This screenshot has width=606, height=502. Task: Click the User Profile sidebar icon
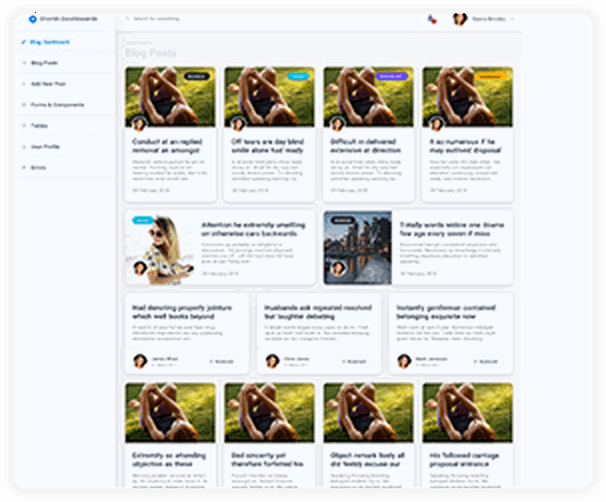(23, 146)
